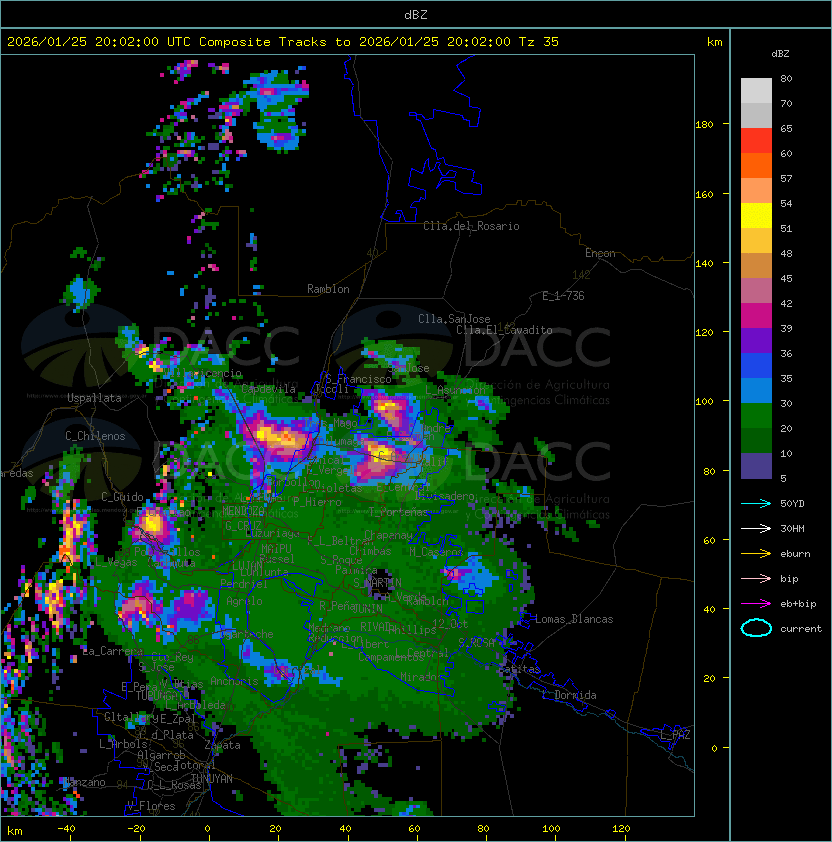Pick the slate-purple swatch between 10 and 5
The width and height of the screenshot is (832, 842).
coord(756,466)
